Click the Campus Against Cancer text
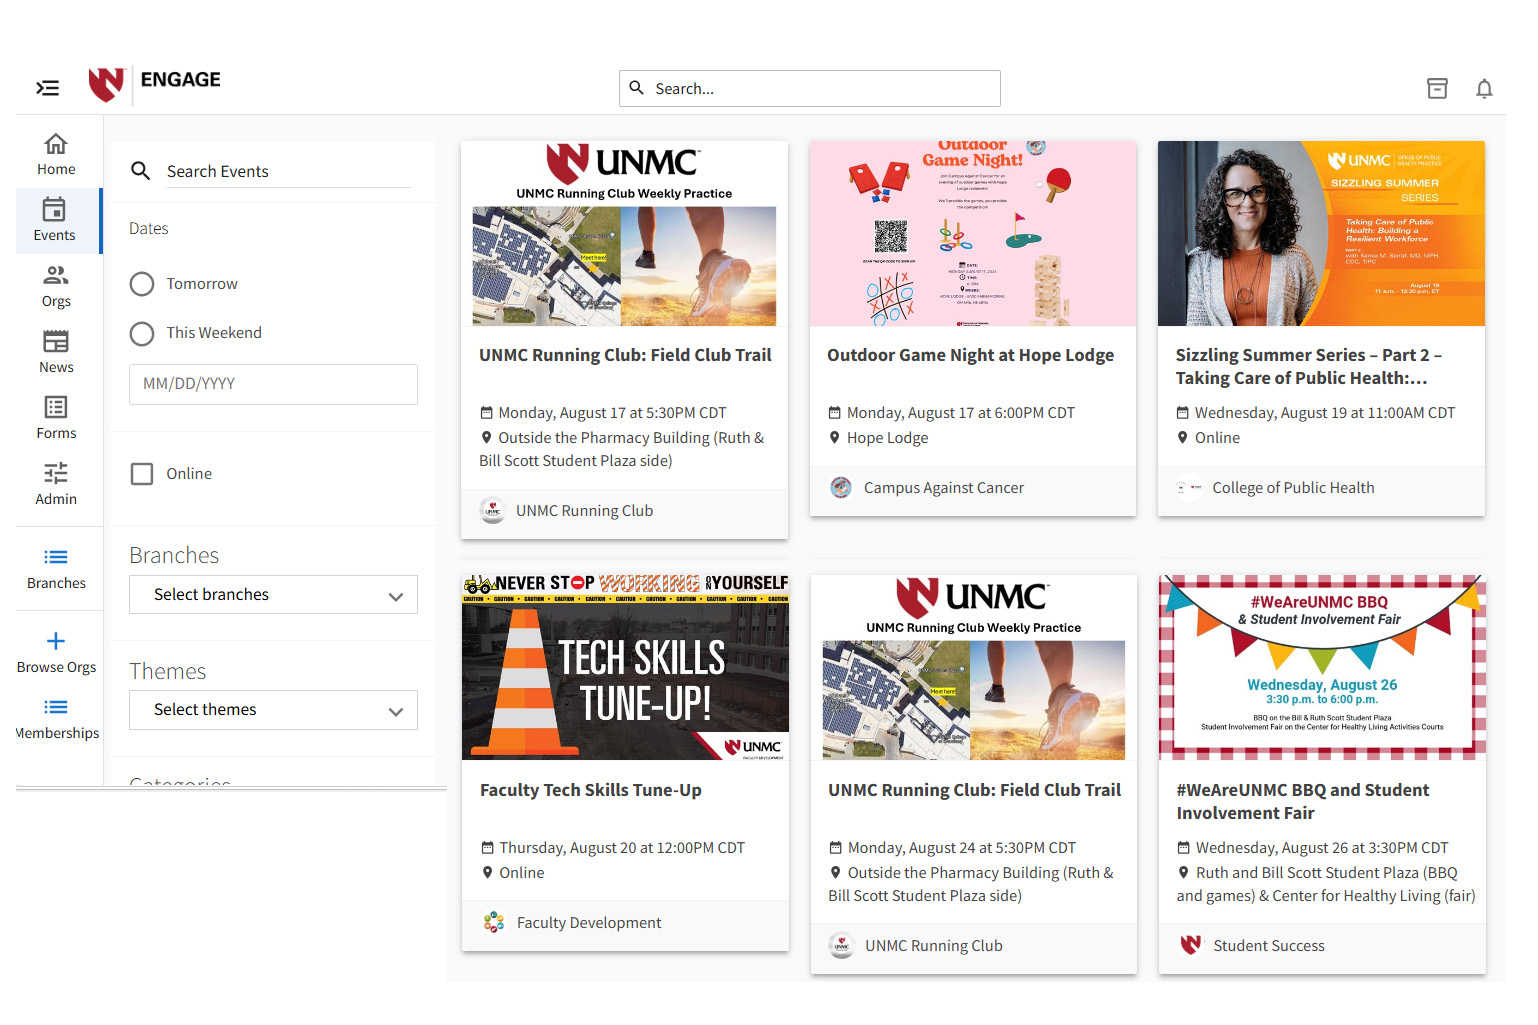Screen dimensions: 1538x1025 coord(944,488)
